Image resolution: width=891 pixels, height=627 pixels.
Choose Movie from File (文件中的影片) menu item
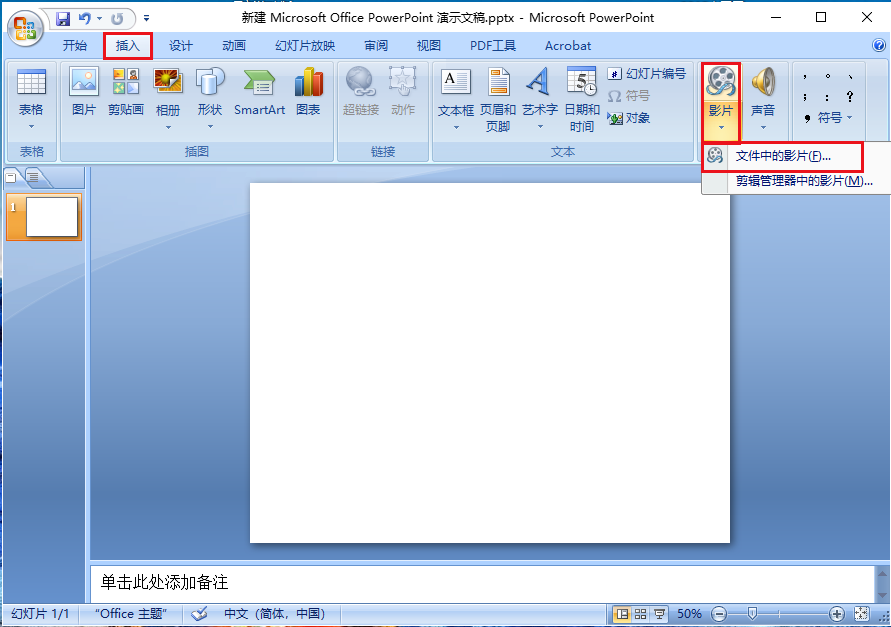click(782, 156)
